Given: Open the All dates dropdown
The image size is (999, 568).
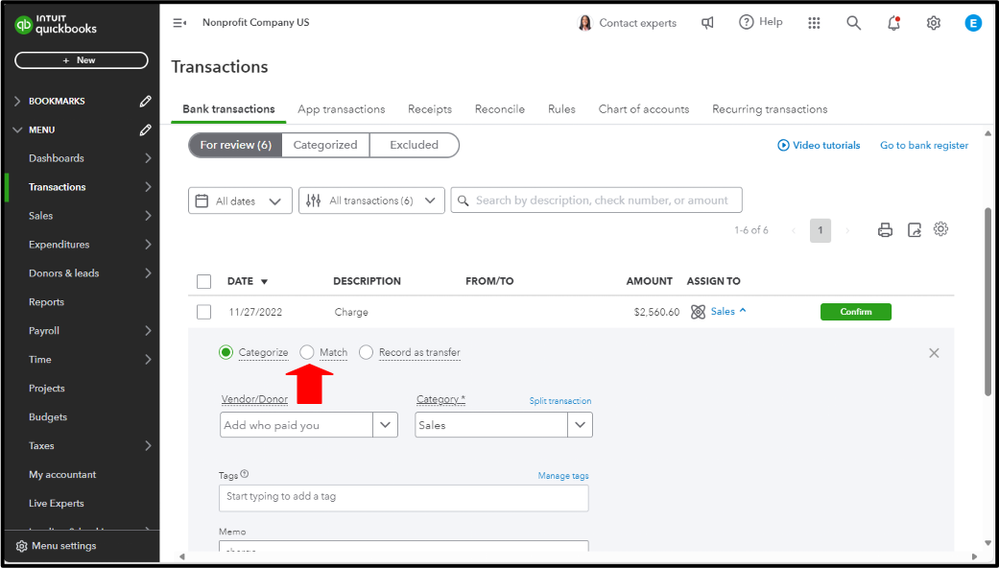Looking at the screenshot, I should click(x=240, y=201).
